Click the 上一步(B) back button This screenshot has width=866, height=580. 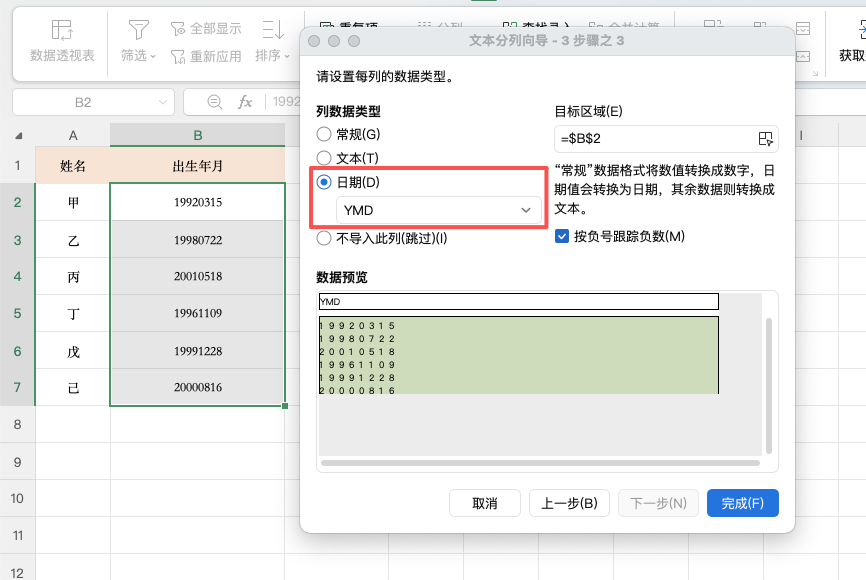coord(569,503)
